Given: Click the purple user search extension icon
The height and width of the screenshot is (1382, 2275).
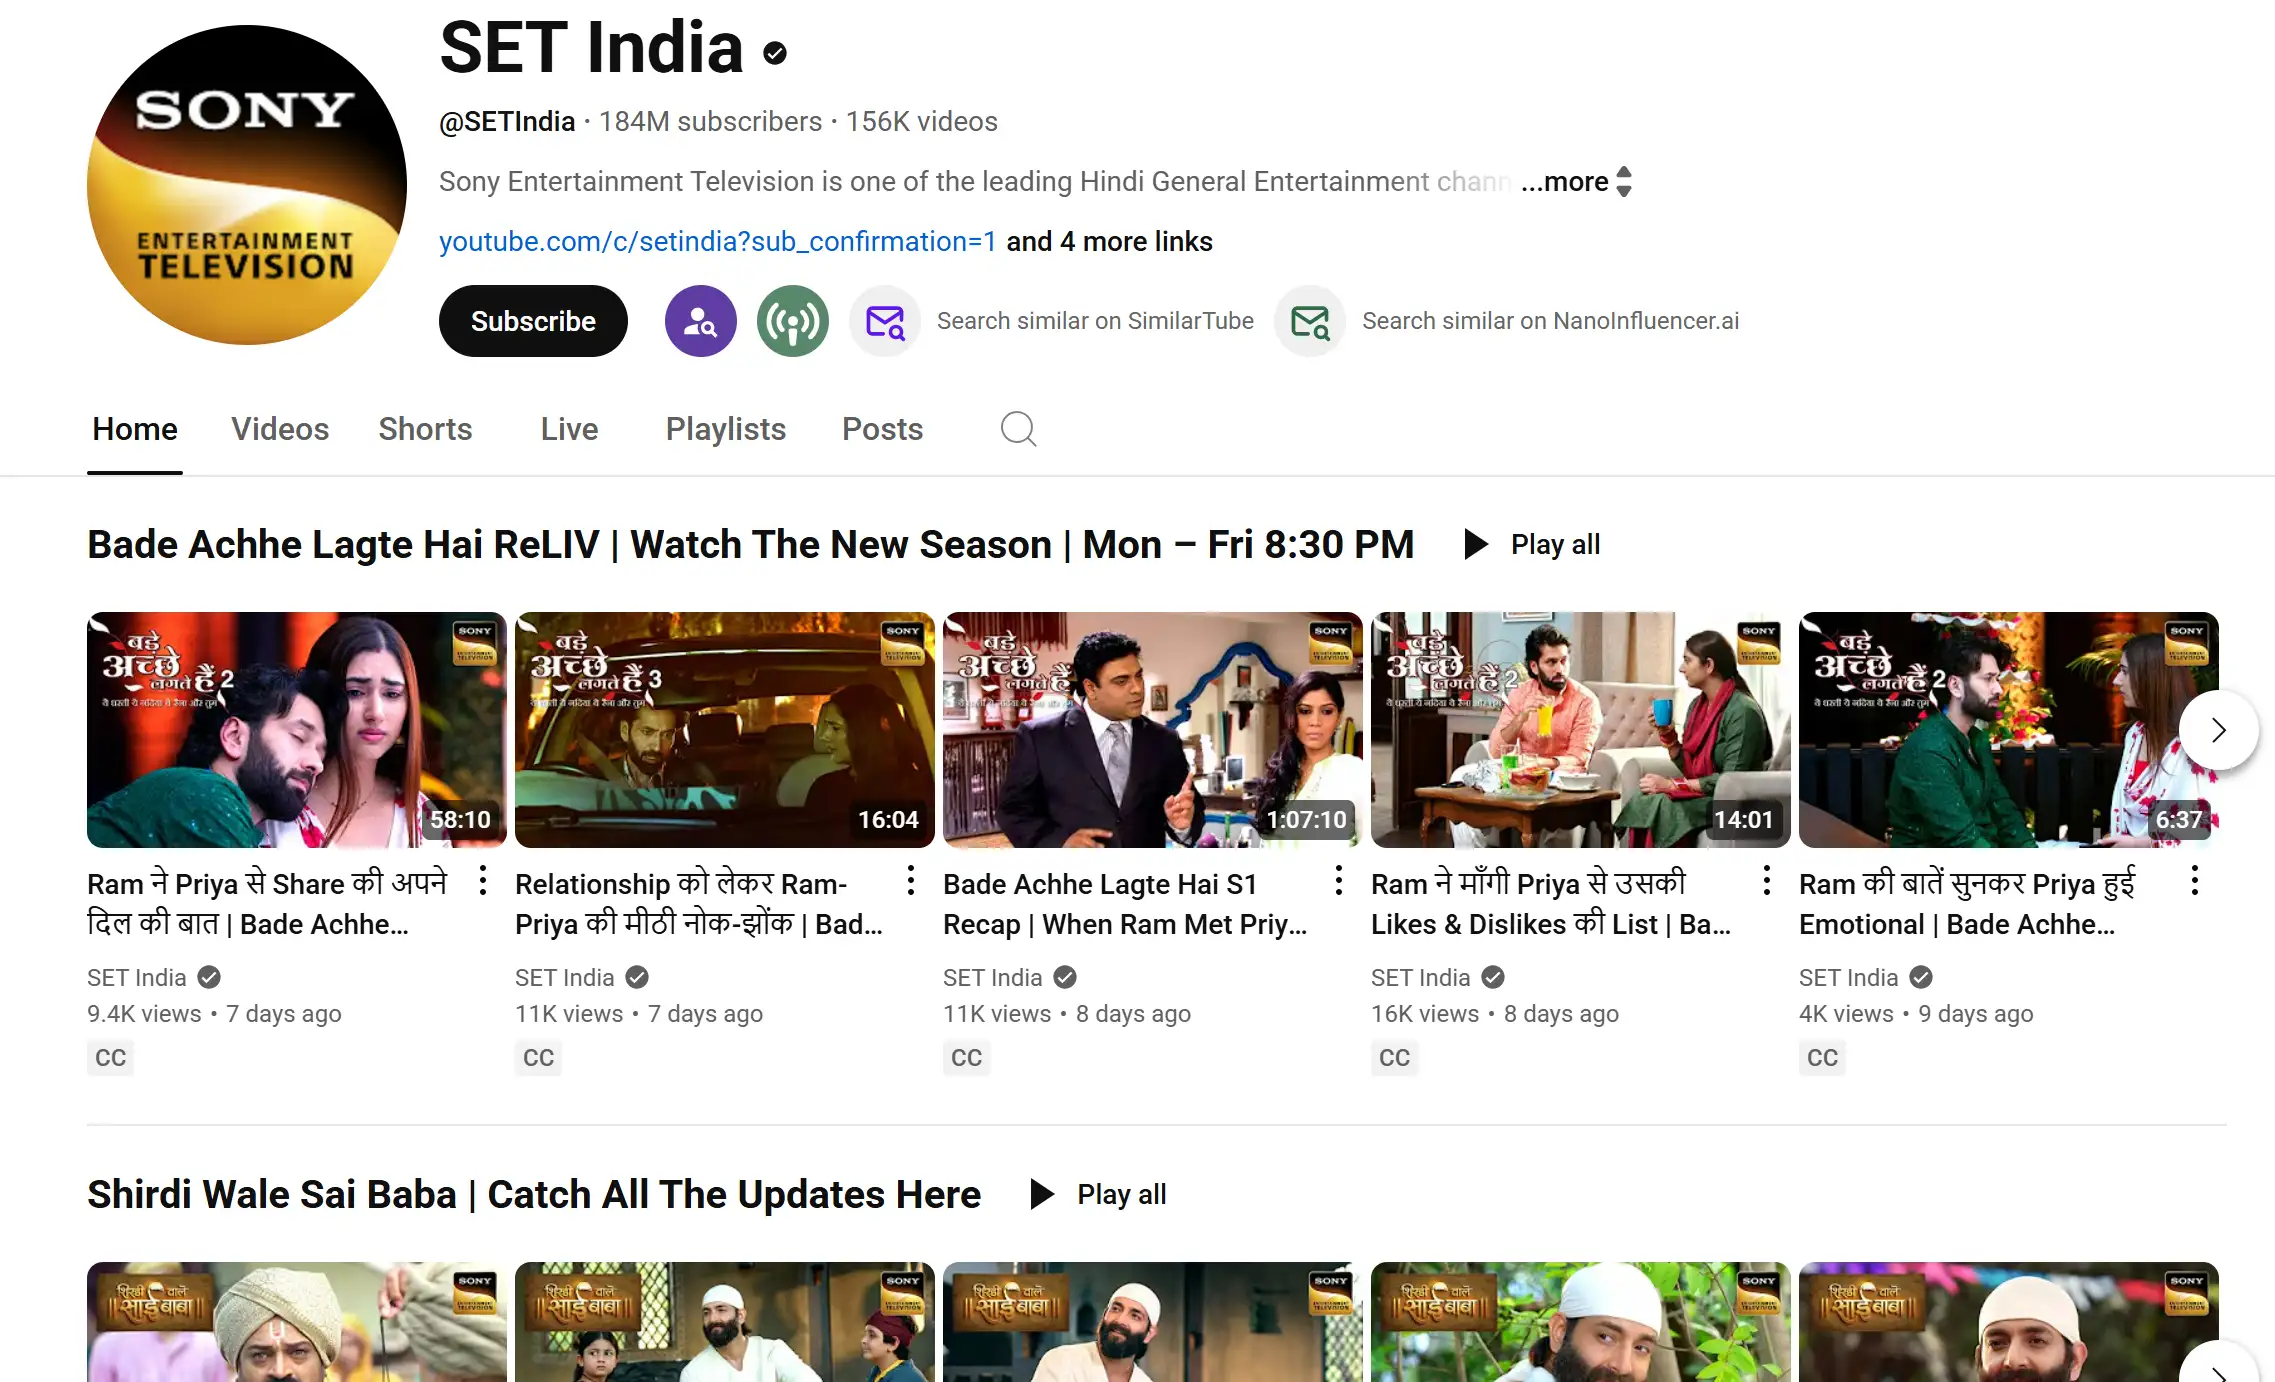Looking at the screenshot, I should click(700, 321).
